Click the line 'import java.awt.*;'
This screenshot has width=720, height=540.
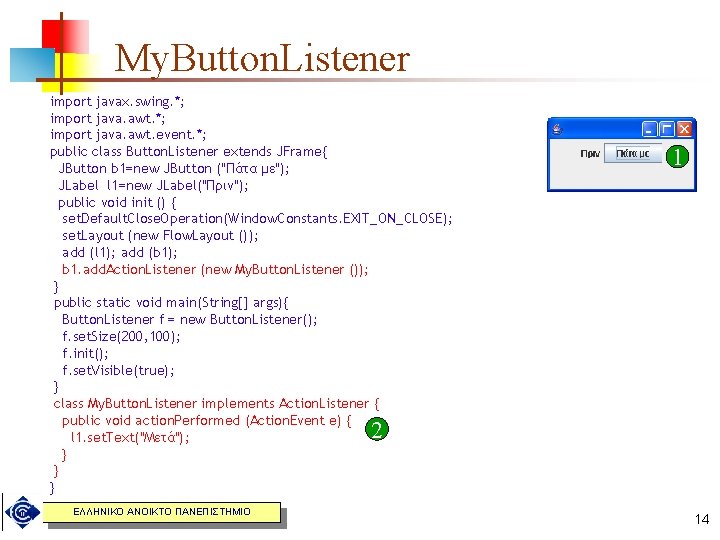[107, 118]
